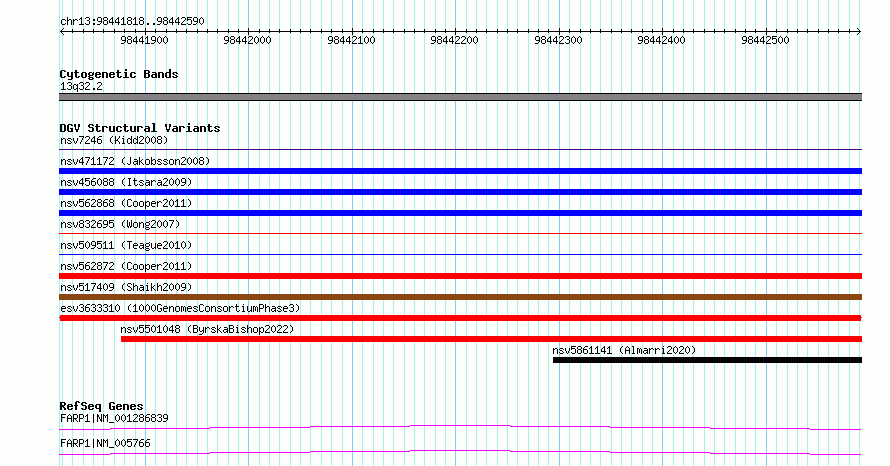
Task: Click magenta gene line for FARP1 NM_005766
Action: (460, 452)
